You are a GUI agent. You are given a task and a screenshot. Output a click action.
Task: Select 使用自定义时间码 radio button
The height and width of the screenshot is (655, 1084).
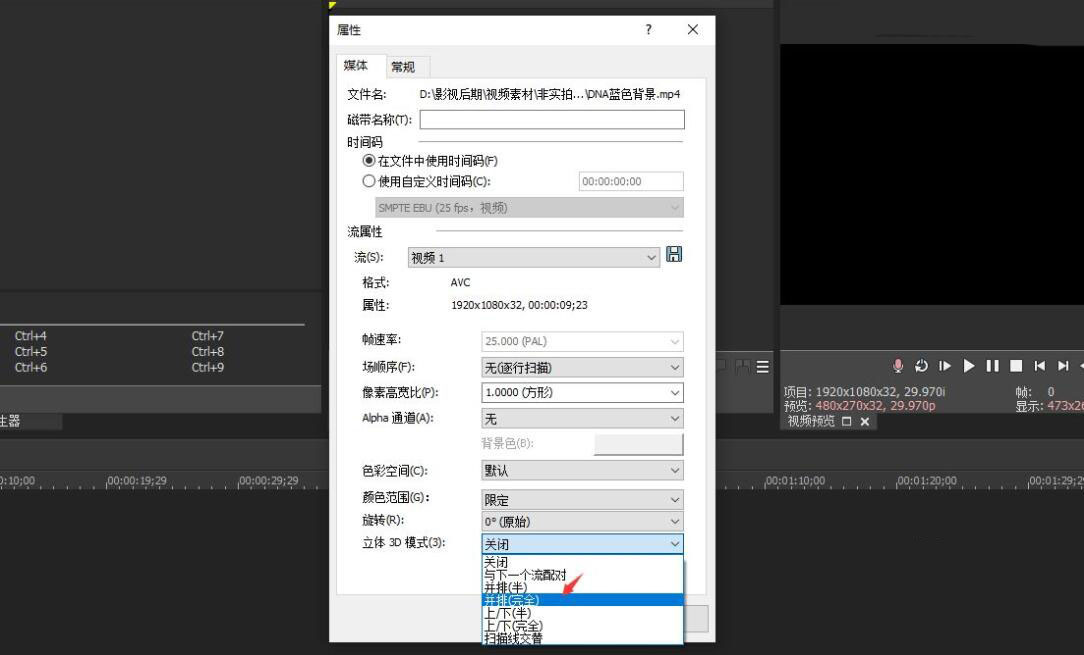pos(368,181)
